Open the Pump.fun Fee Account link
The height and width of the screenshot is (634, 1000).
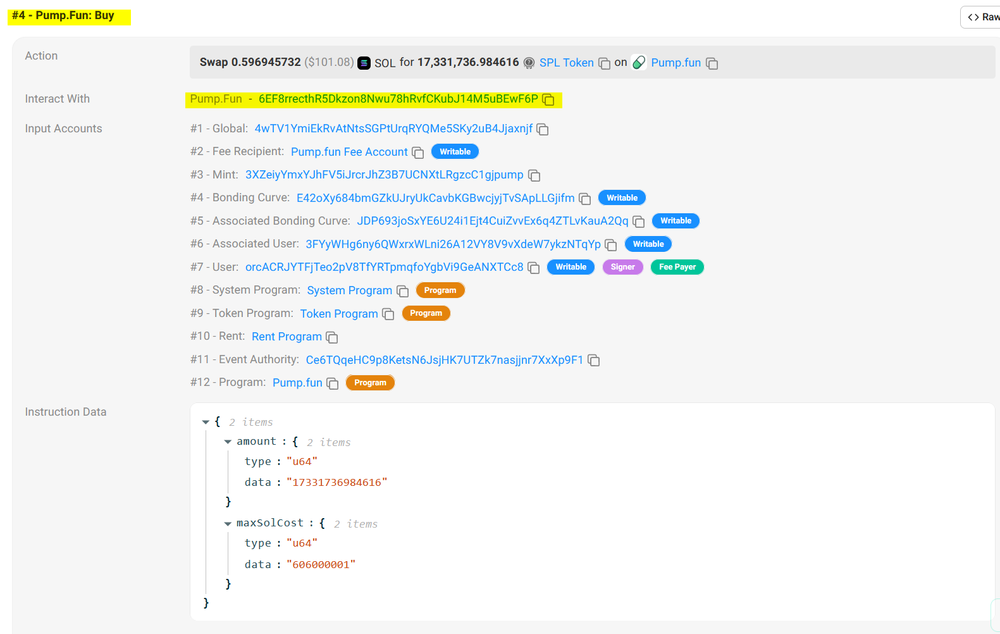349,152
